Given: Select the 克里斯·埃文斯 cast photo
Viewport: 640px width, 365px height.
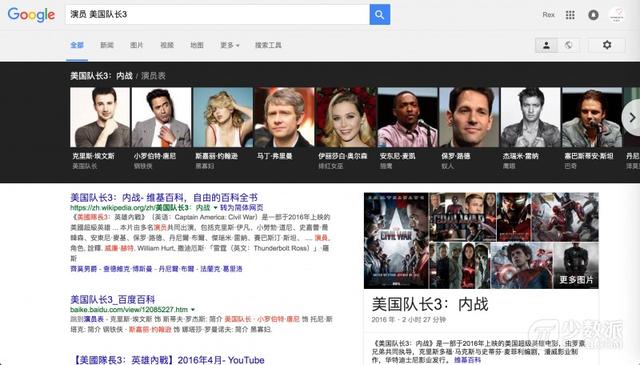Looking at the screenshot, I should pos(100,117).
